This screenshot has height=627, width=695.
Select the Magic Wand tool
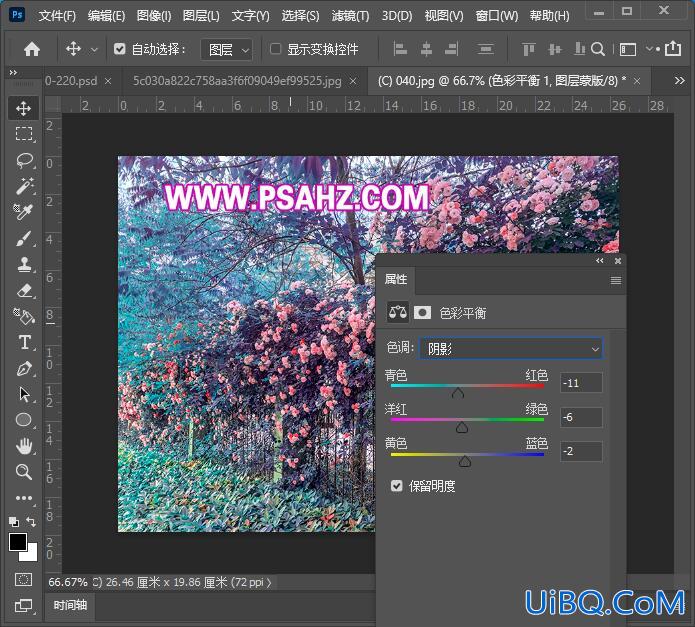click(24, 186)
